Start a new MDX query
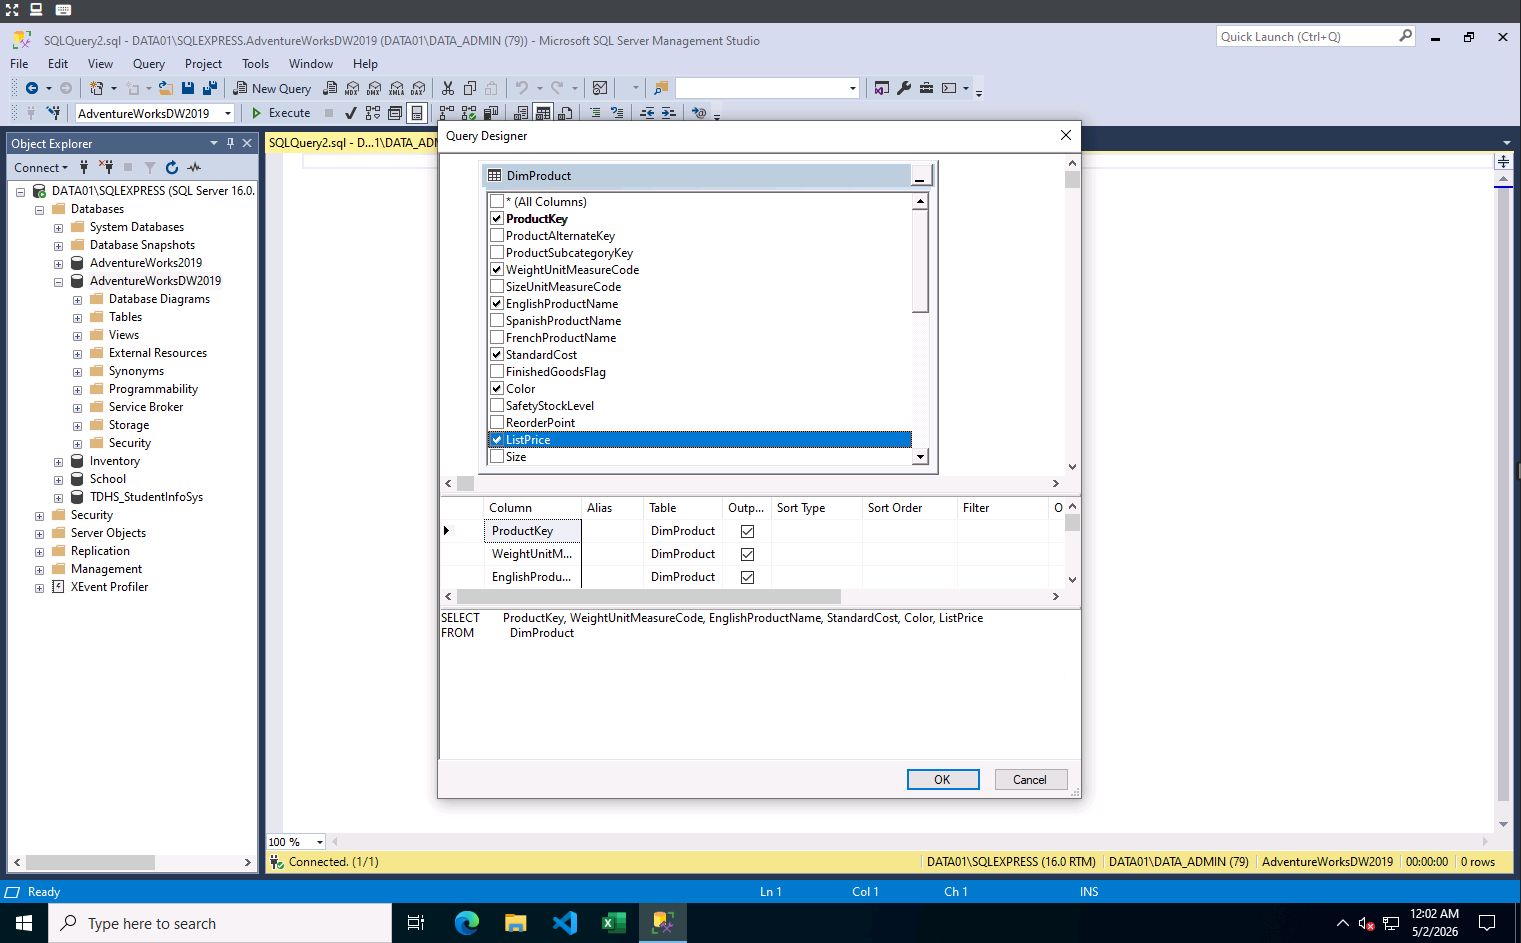The image size is (1521, 943). coord(352,88)
